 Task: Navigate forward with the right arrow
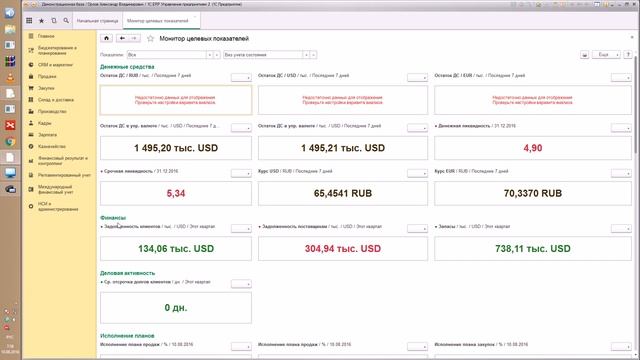(134, 38)
